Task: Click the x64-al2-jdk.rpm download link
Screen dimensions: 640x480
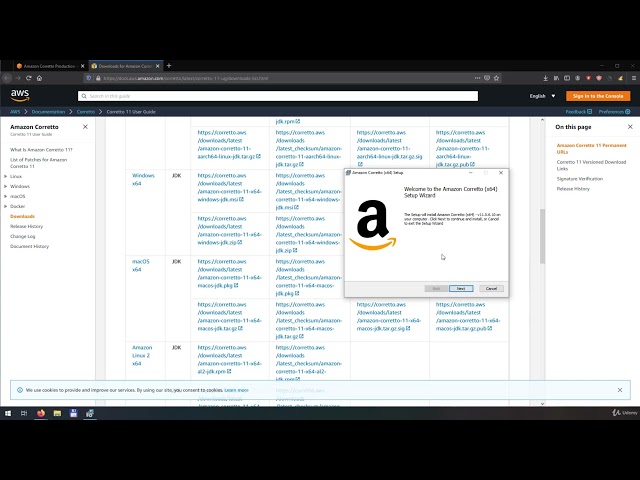Action: (x=229, y=359)
